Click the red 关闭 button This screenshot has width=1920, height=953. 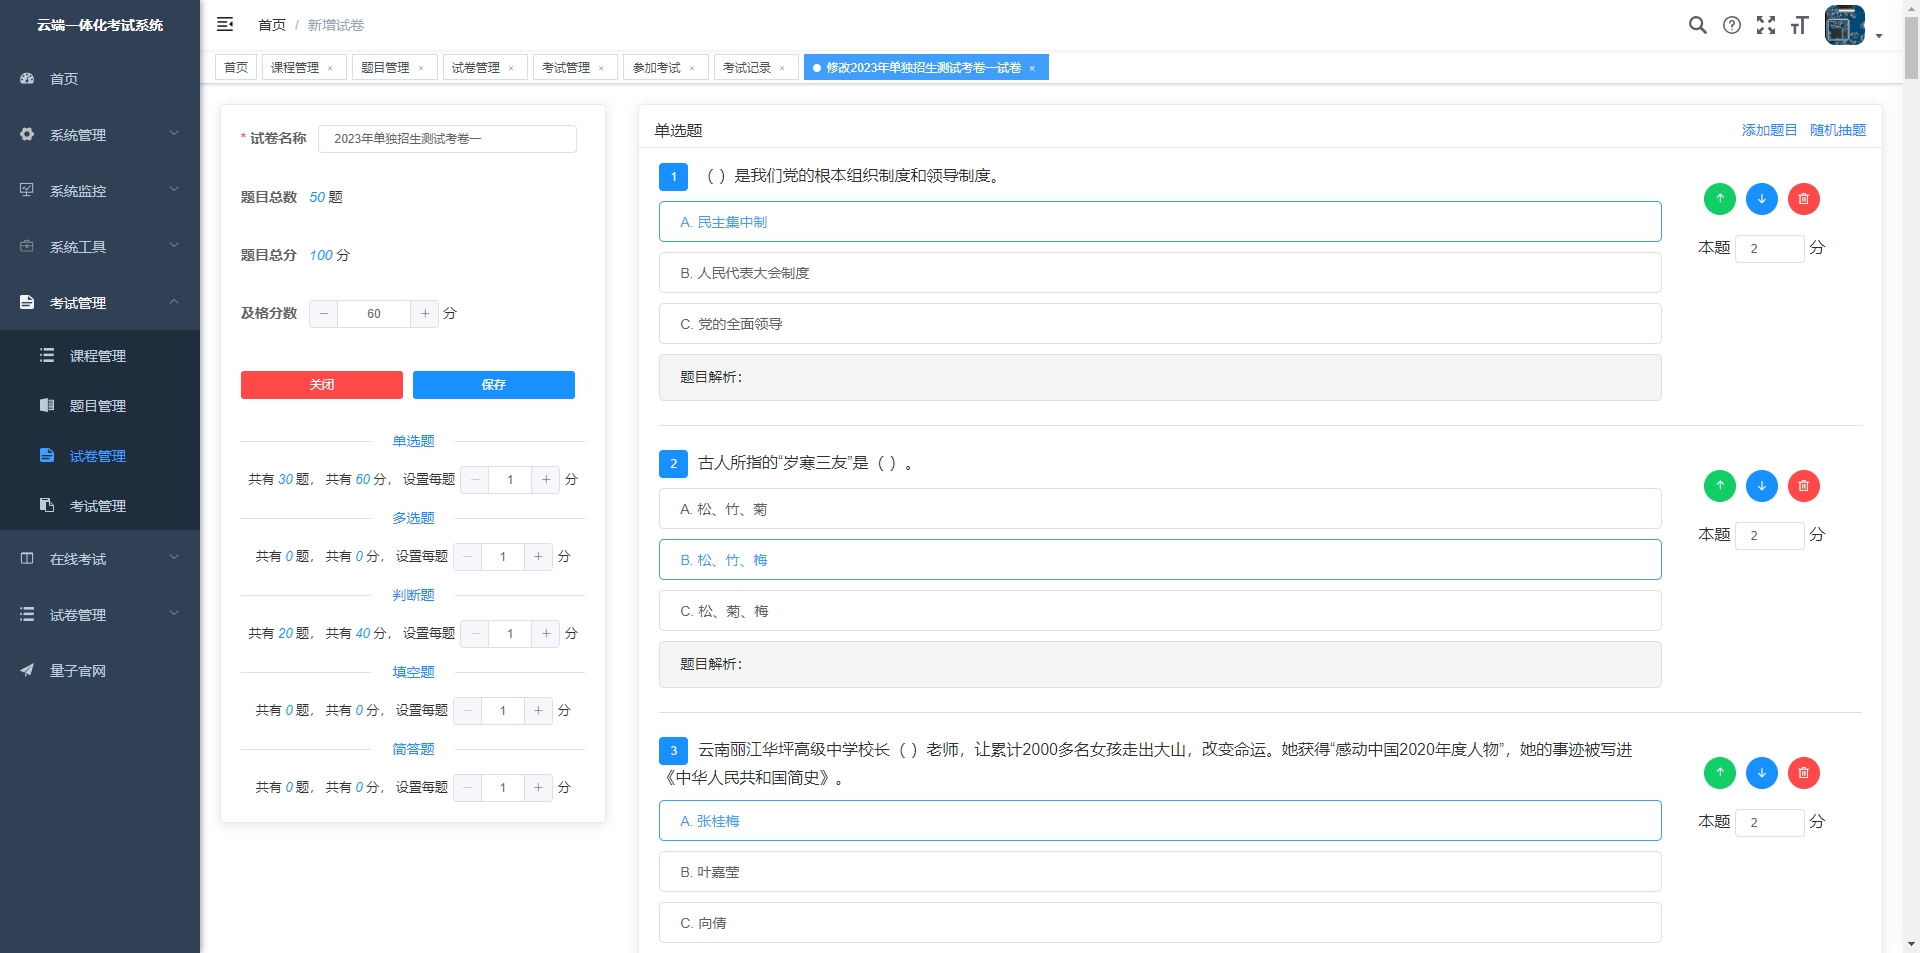click(x=322, y=385)
